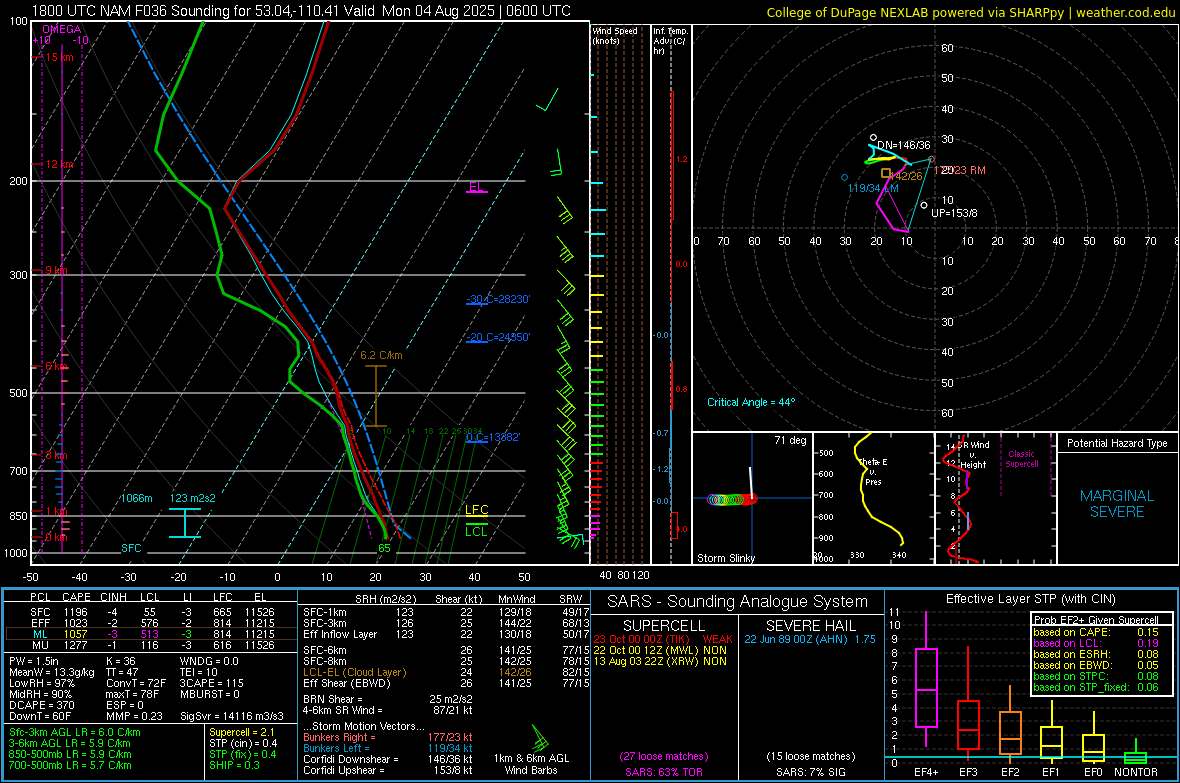Click the '-20 C=24350'' level label
This screenshot has width=1180, height=783.
tap(498, 337)
